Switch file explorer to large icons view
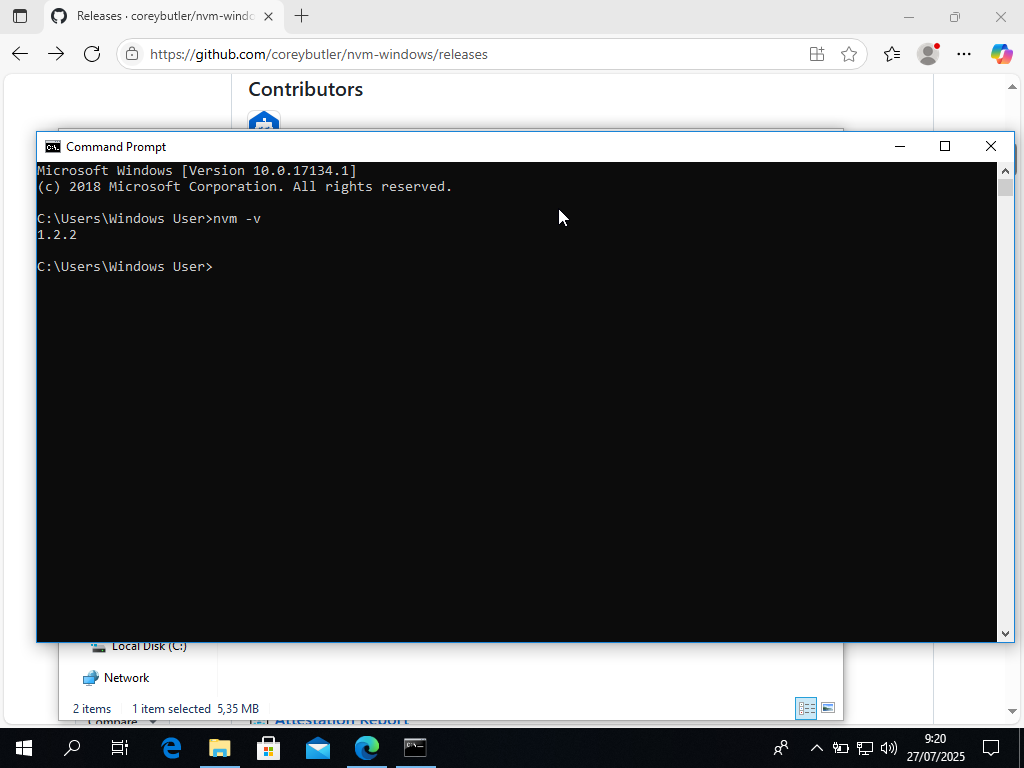 click(x=829, y=708)
